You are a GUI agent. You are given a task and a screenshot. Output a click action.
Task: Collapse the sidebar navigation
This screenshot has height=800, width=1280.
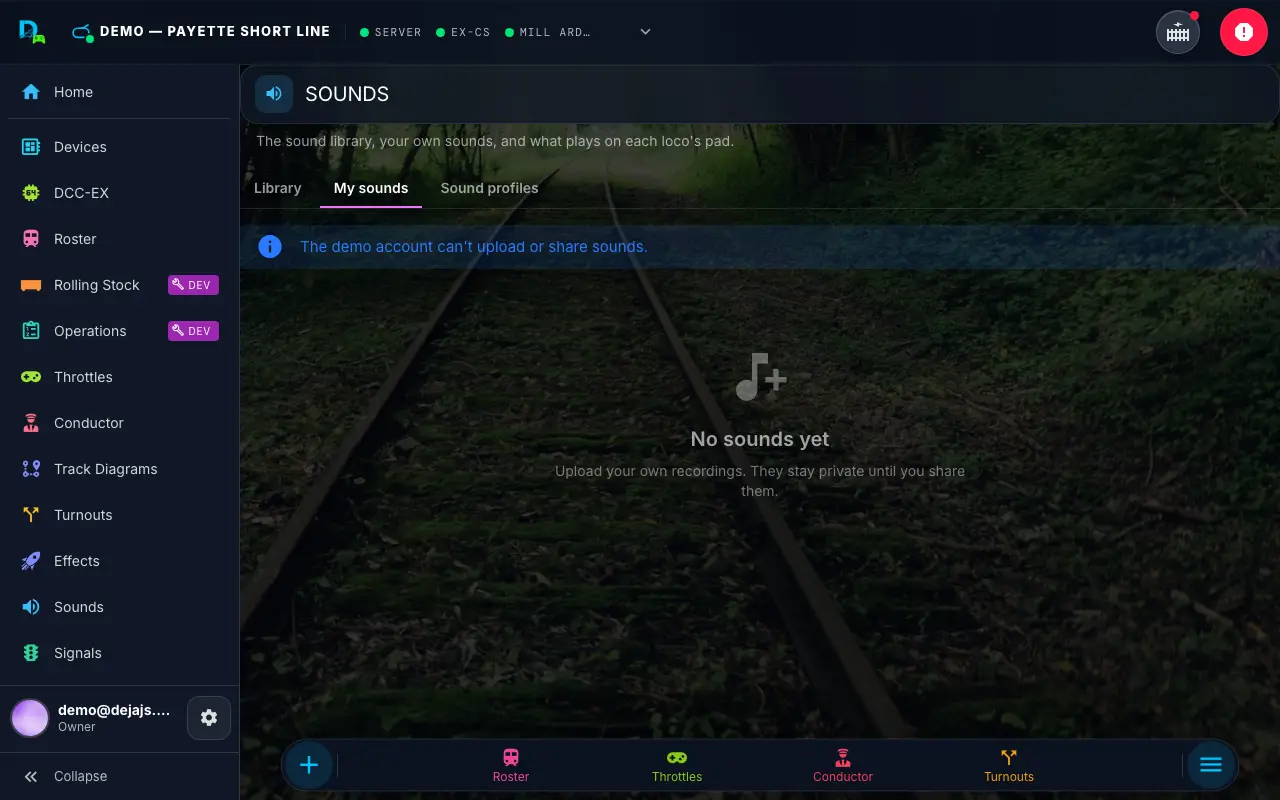click(120, 776)
